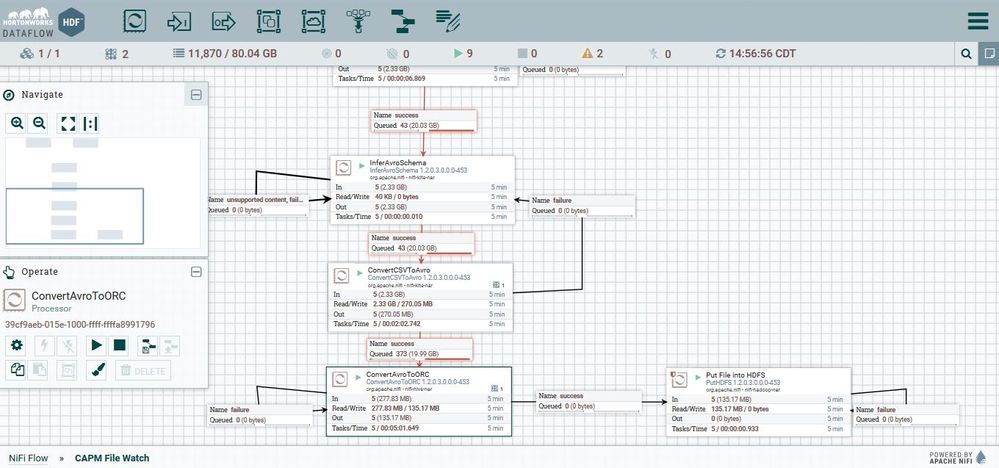Select the Remote Process Group icon
Image resolution: width=999 pixels, height=468 pixels.
coord(312,20)
